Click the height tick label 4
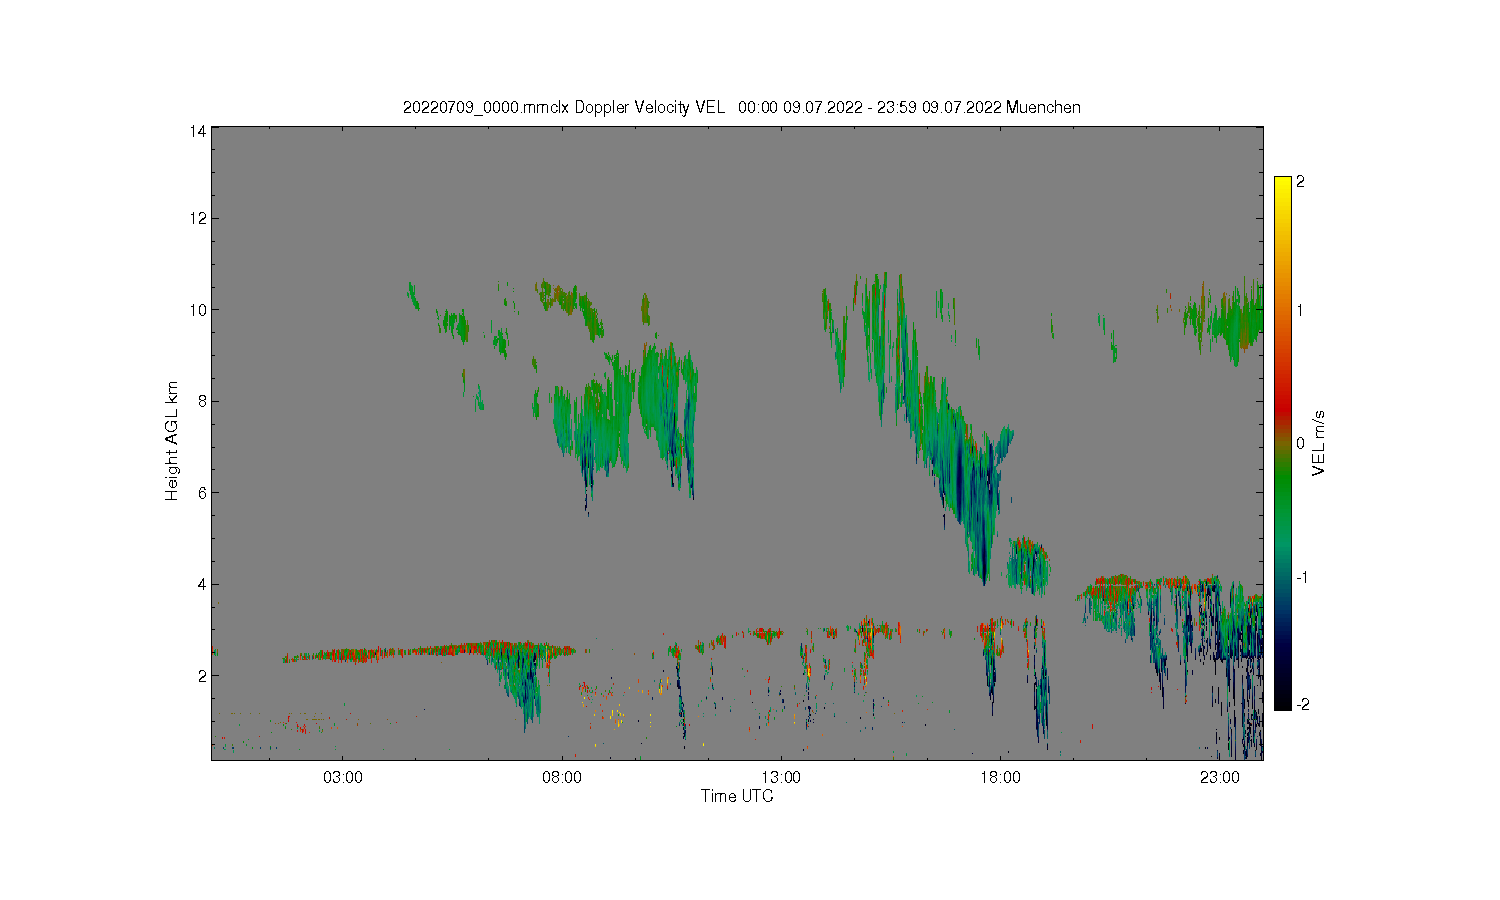The height and width of the screenshot is (900, 1500). tap(202, 584)
